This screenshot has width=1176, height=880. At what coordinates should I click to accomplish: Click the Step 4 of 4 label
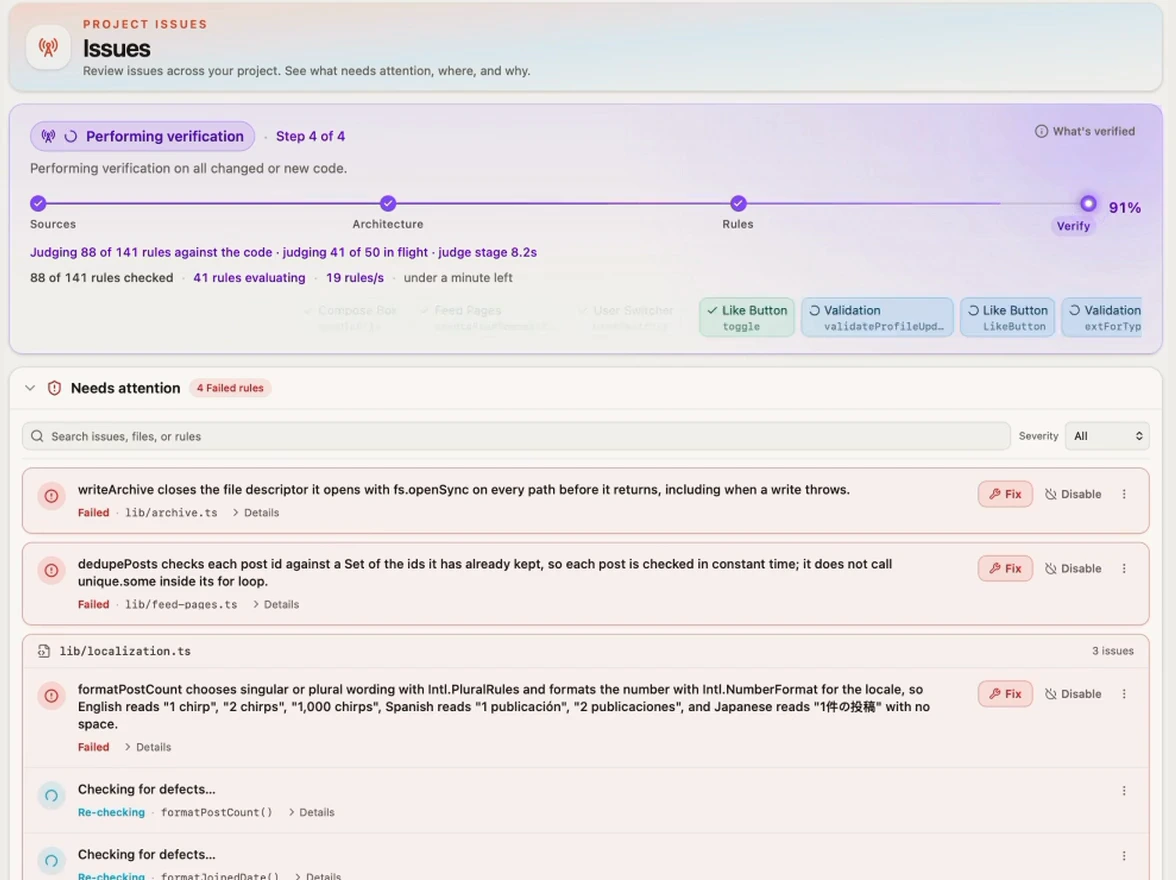tap(310, 137)
